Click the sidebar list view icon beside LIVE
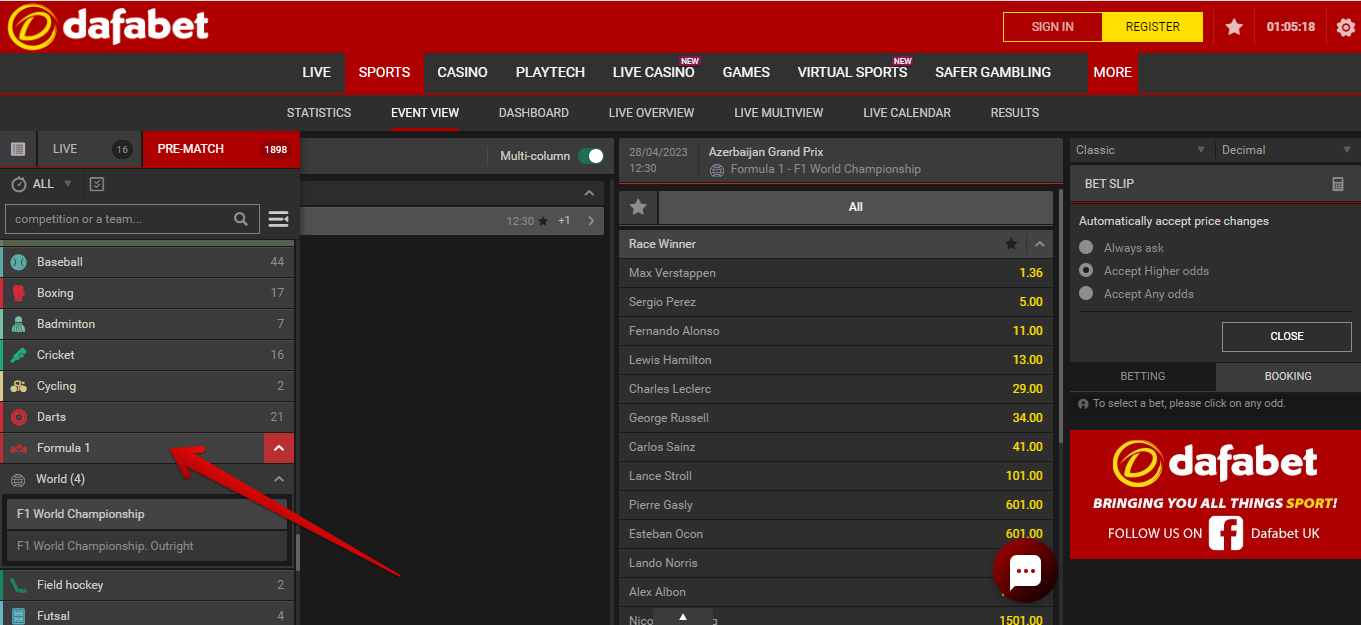The width and height of the screenshot is (1361, 625). tap(18, 149)
